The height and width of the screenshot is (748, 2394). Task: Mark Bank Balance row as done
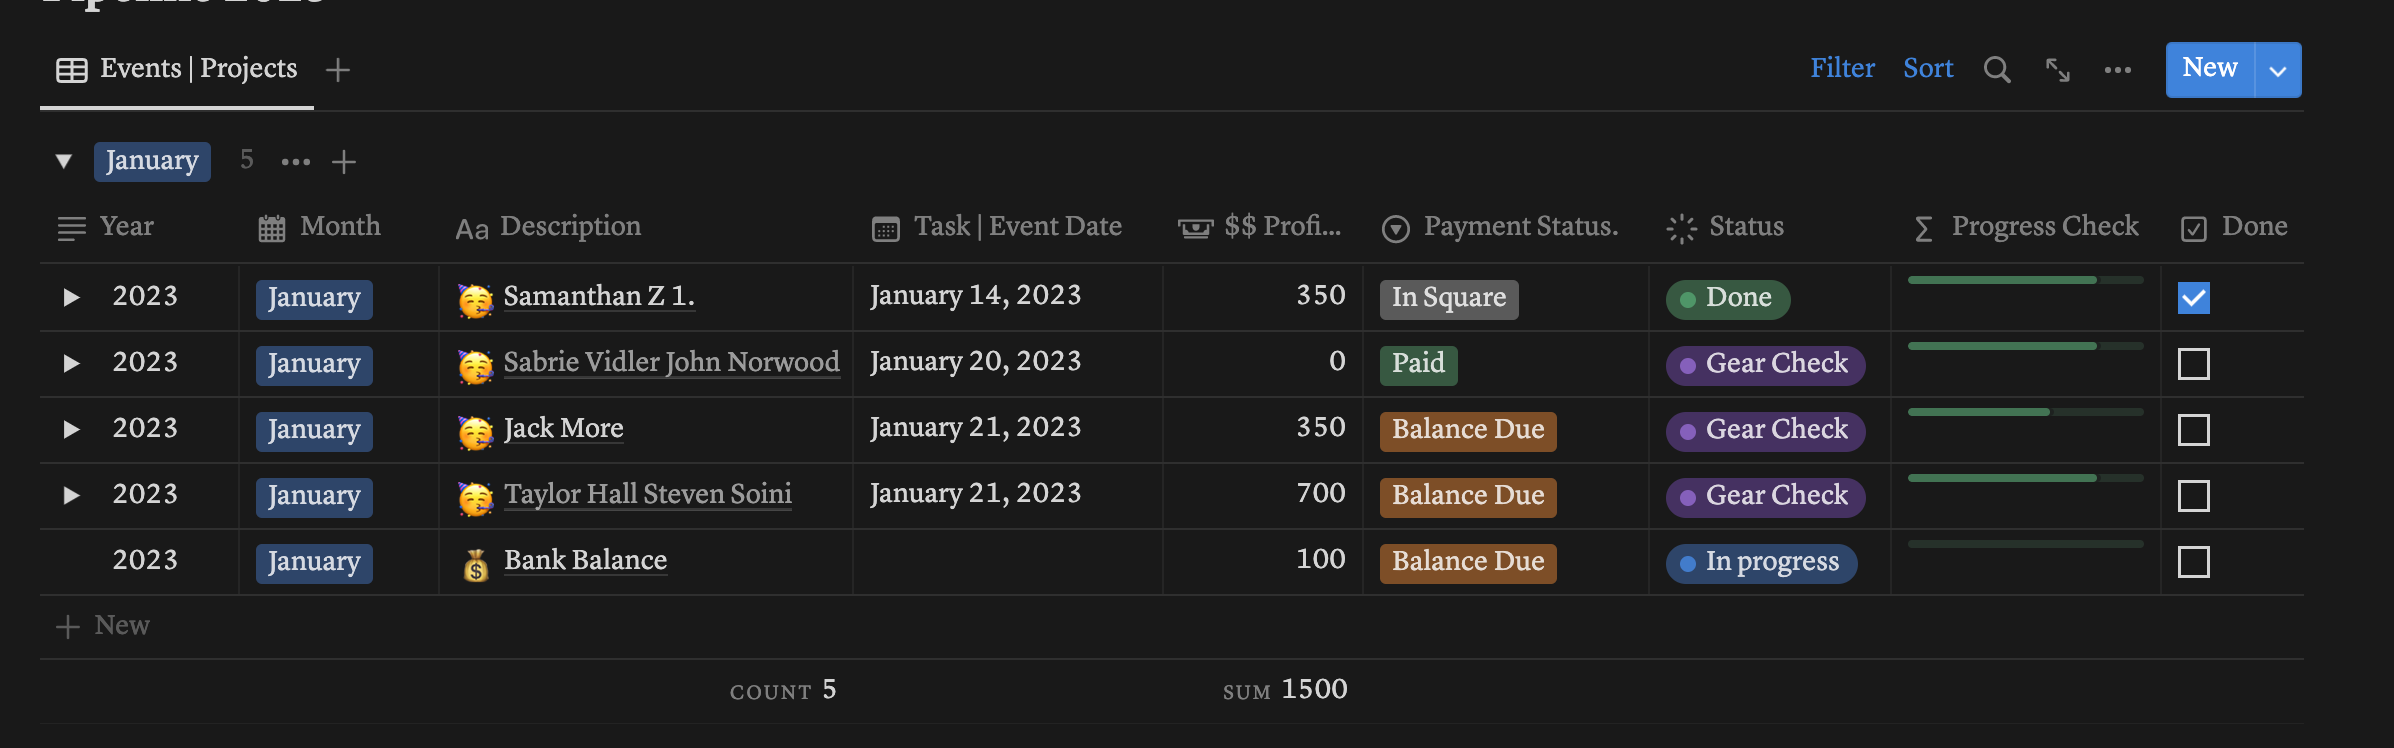[x=2193, y=562]
